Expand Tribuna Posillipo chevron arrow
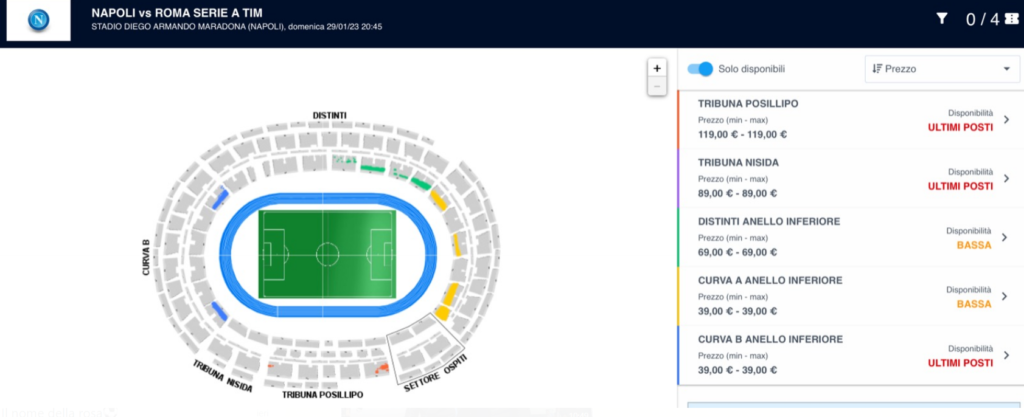This screenshot has width=1024, height=417. tap(1006, 119)
